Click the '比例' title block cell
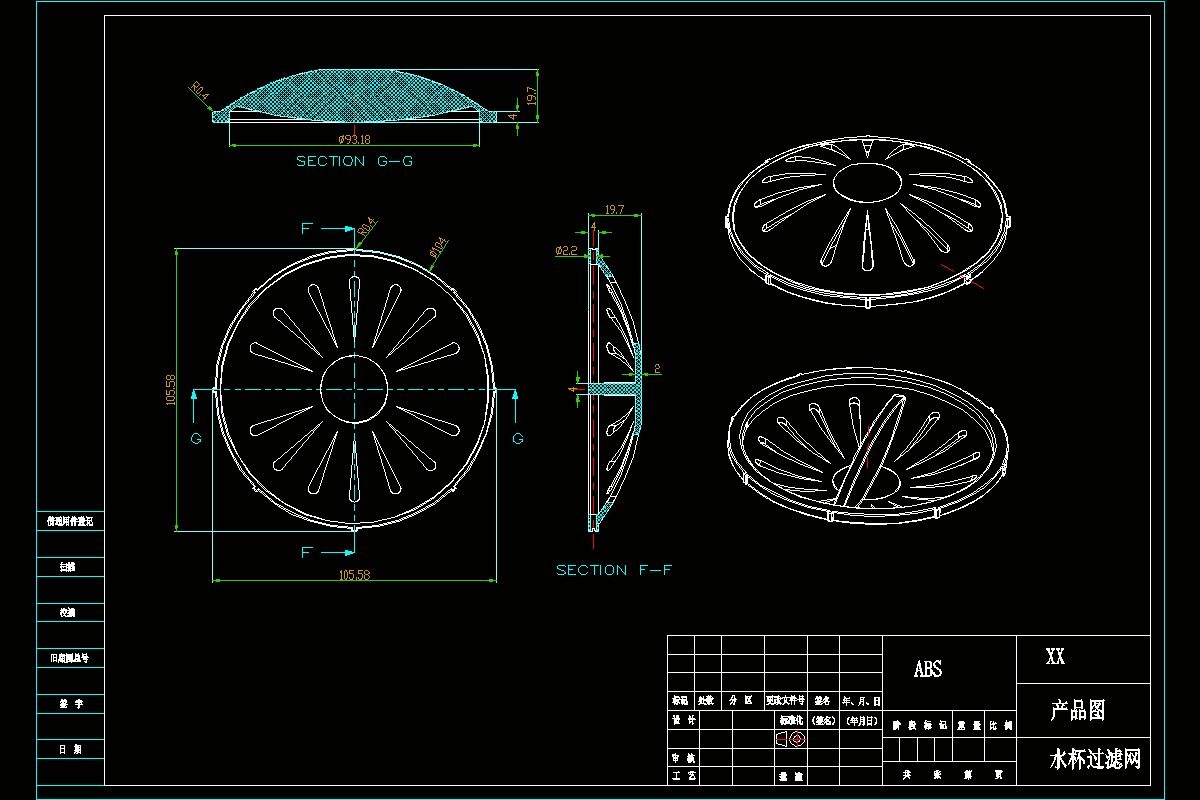The height and width of the screenshot is (800, 1200). [x=1001, y=726]
